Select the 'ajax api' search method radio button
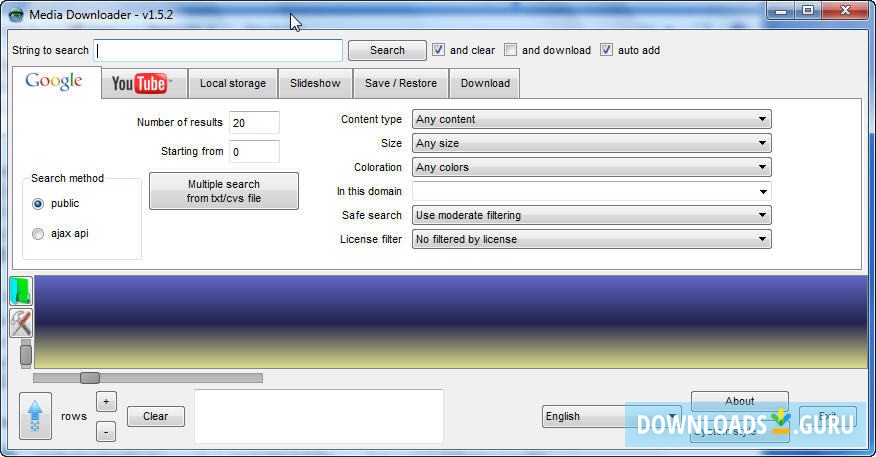876x457 pixels. click(38, 234)
